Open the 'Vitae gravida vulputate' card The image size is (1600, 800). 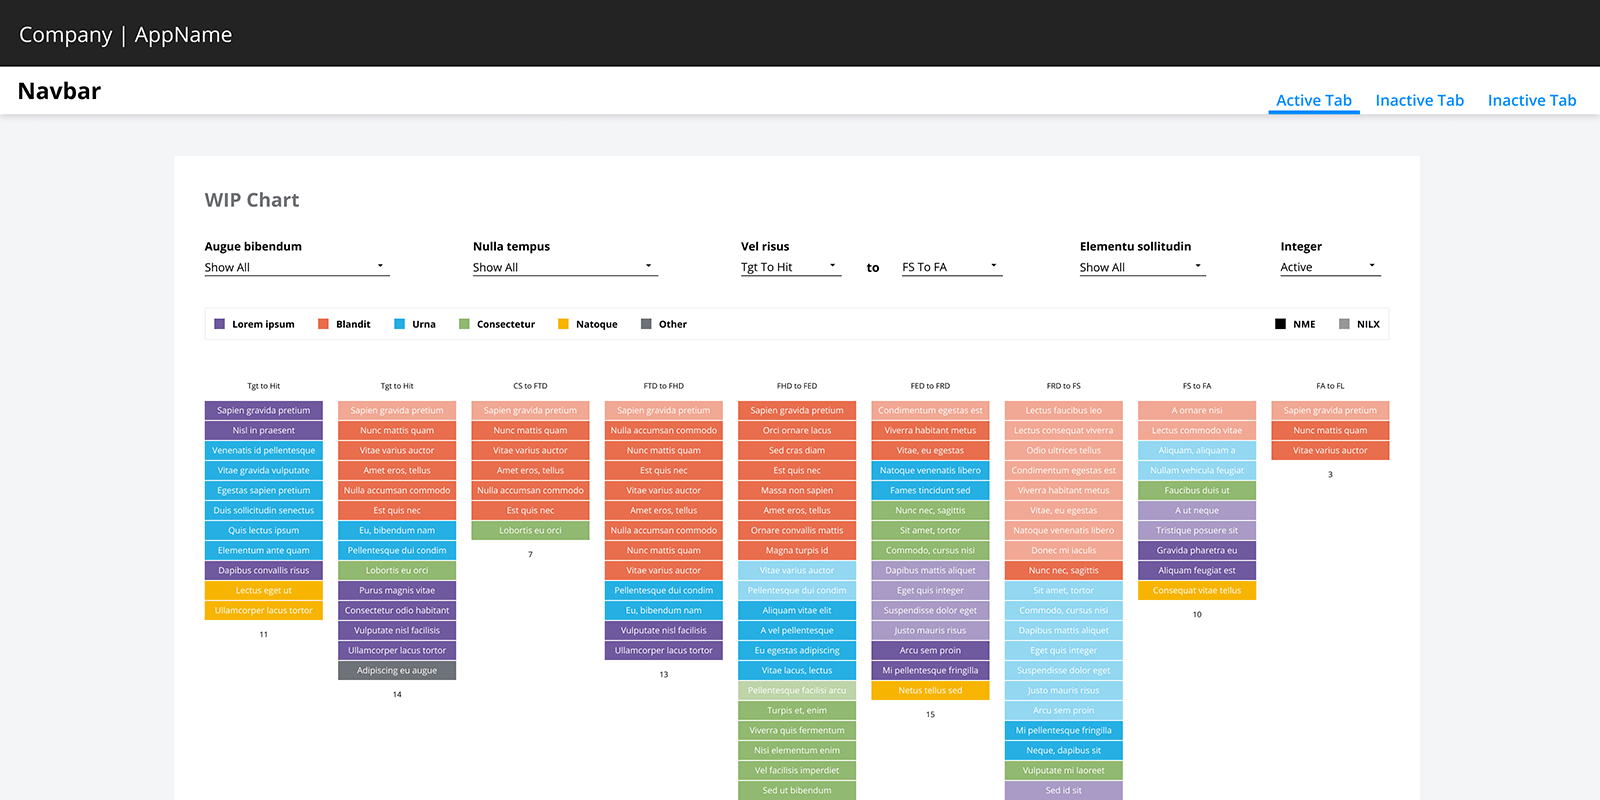click(x=264, y=470)
